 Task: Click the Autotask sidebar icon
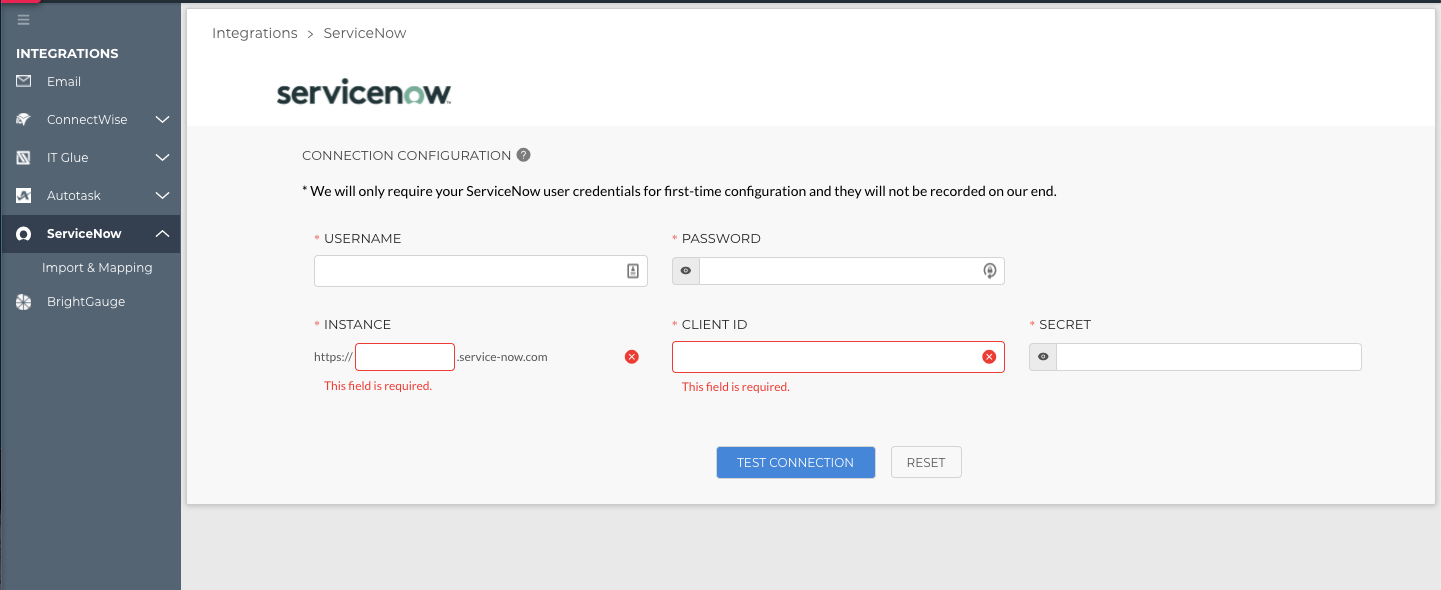pyautogui.click(x=24, y=196)
